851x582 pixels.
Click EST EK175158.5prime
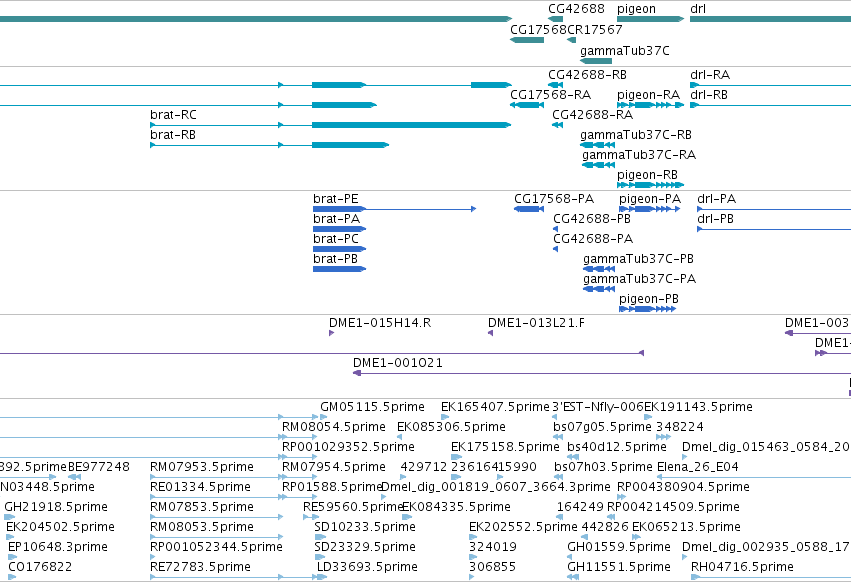coord(505,447)
